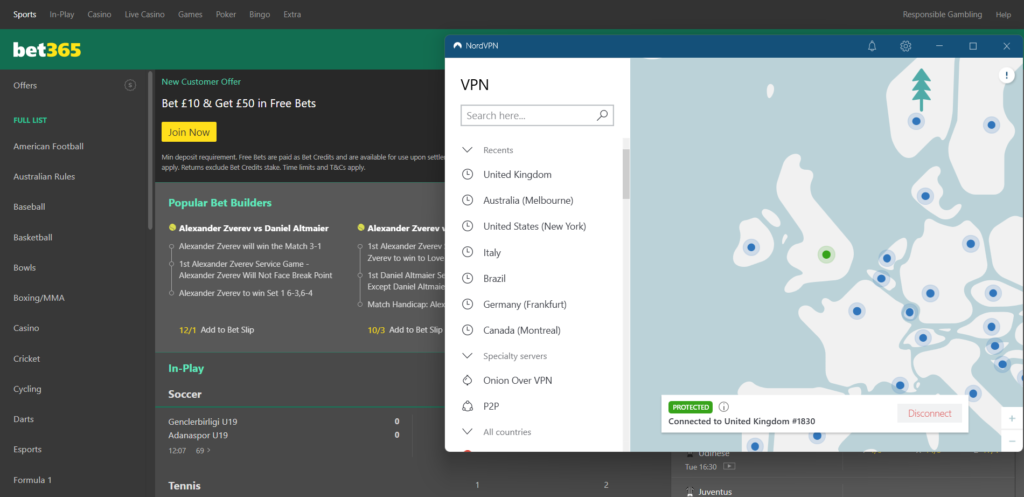1024x497 pixels.
Task: Expand the All countries section
Action: (x=467, y=432)
